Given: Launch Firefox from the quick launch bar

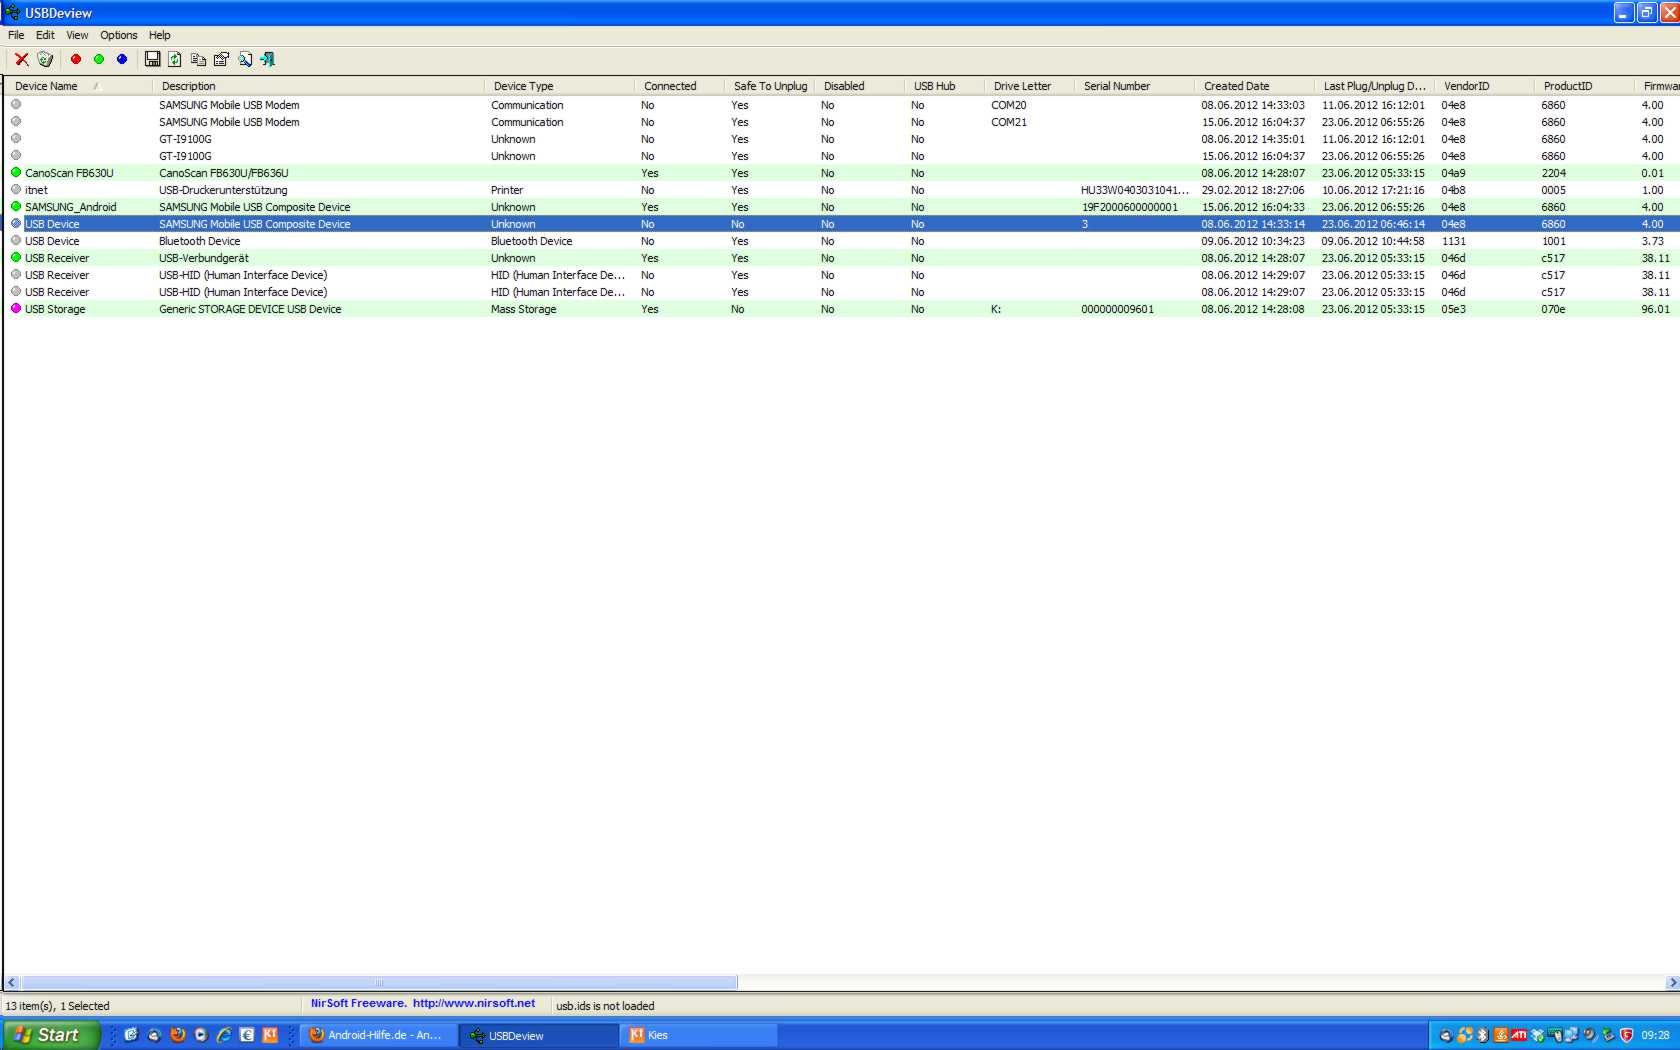Looking at the screenshot, I should tap(177, 1035).
